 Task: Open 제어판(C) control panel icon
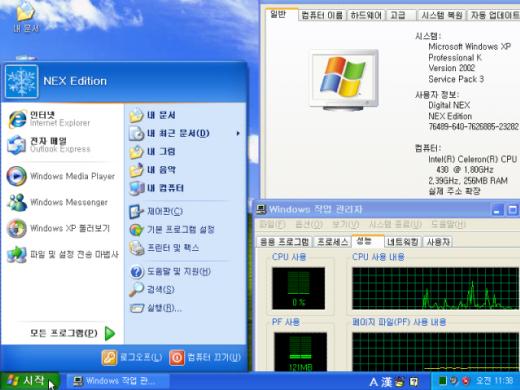point(136,211)
